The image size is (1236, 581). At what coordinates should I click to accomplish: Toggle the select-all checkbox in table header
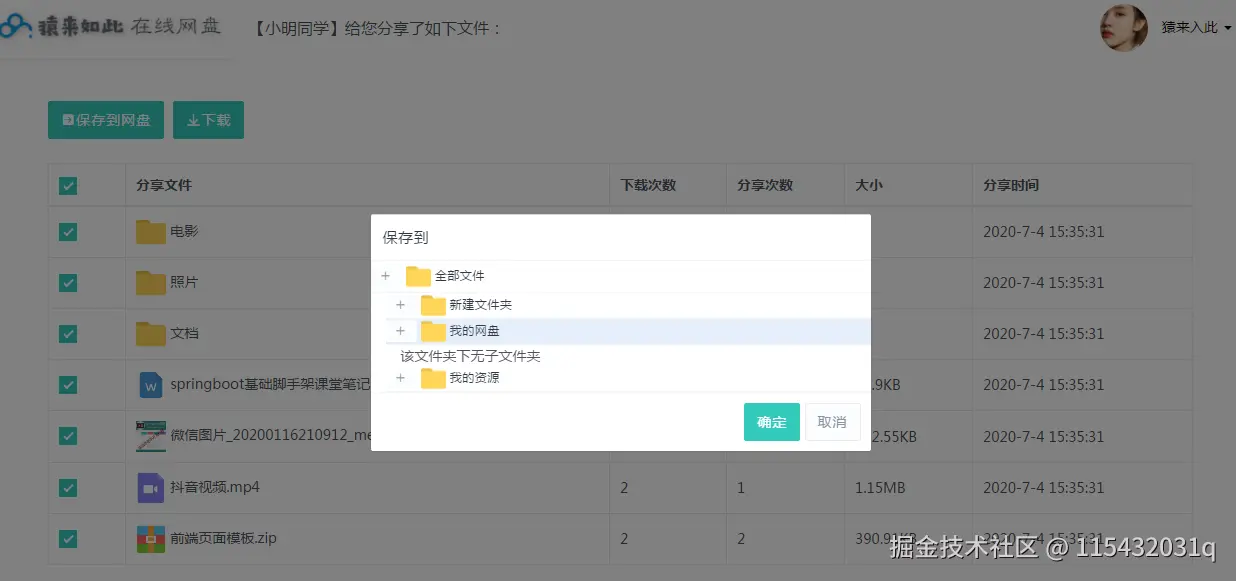click(68, 186)
